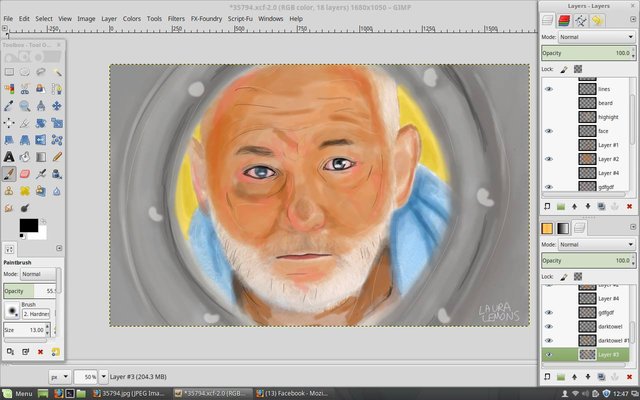Open Mode dropdown in dock with Gradients tab
Screen dimensions: 640x400
(x=596, y=244)
